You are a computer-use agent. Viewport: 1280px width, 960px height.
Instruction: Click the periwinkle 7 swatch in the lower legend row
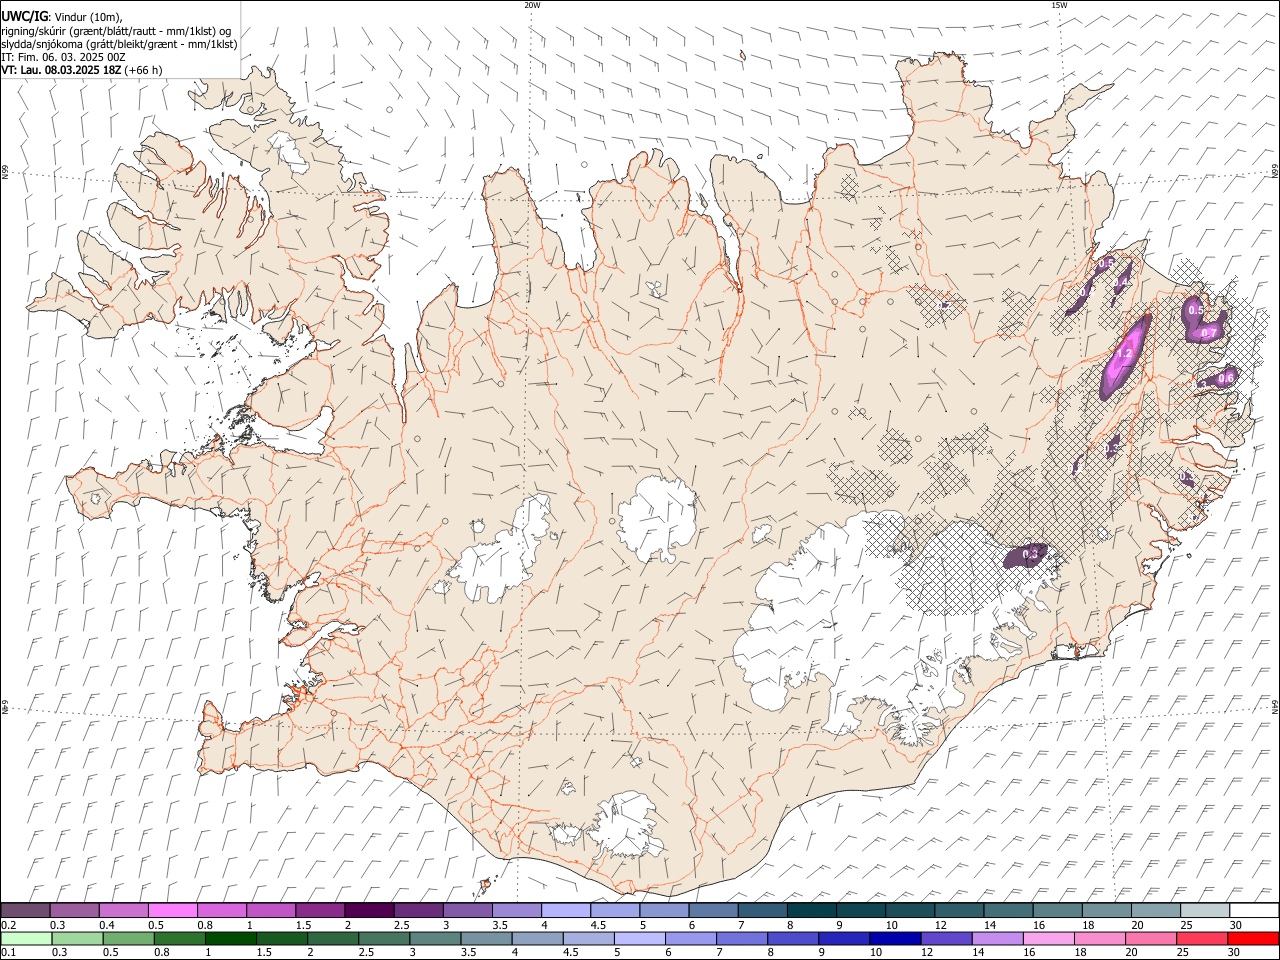click(x=742, y=939)
